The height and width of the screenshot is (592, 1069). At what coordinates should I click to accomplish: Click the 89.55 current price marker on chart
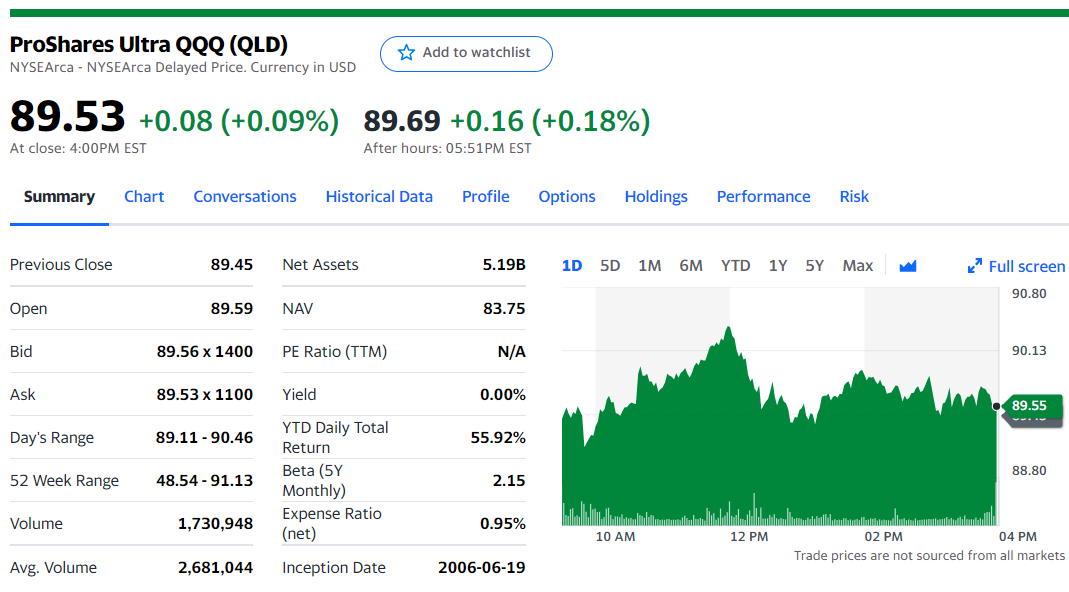click(x=1033, y=406)
